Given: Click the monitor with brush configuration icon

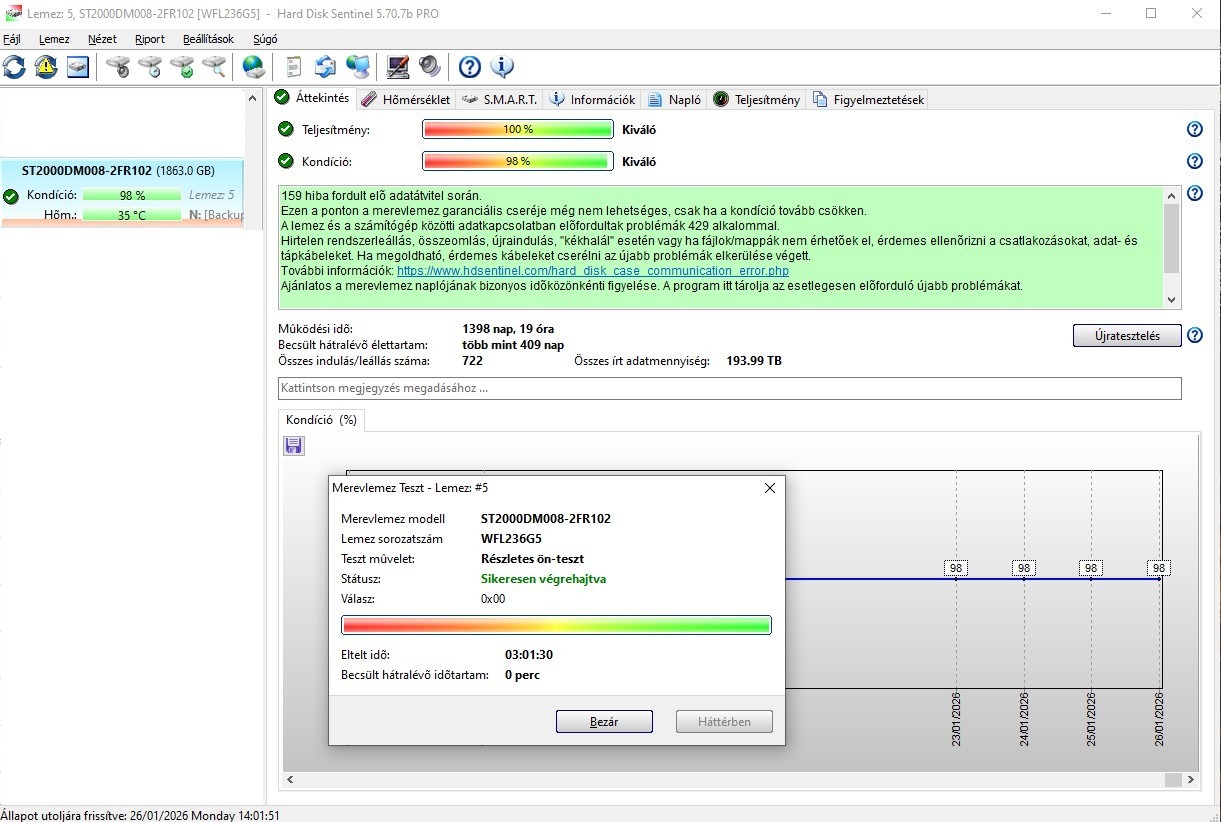Looking at the screenshot, I should [398, 67].
